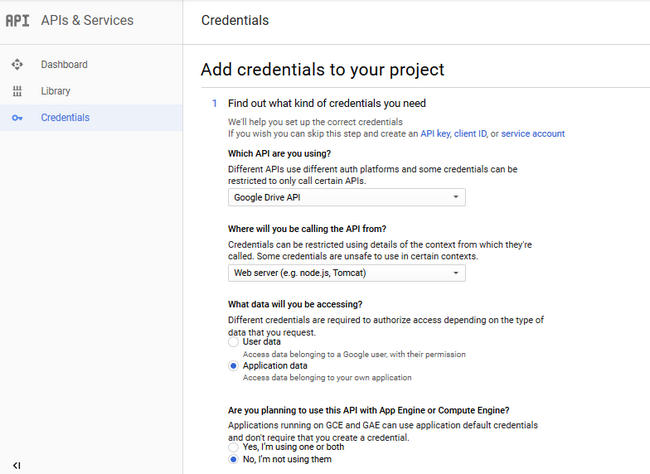The width and height of the screenshot is (650, 474).
Task: Open the Dashboard menu item
Action: 91,64
